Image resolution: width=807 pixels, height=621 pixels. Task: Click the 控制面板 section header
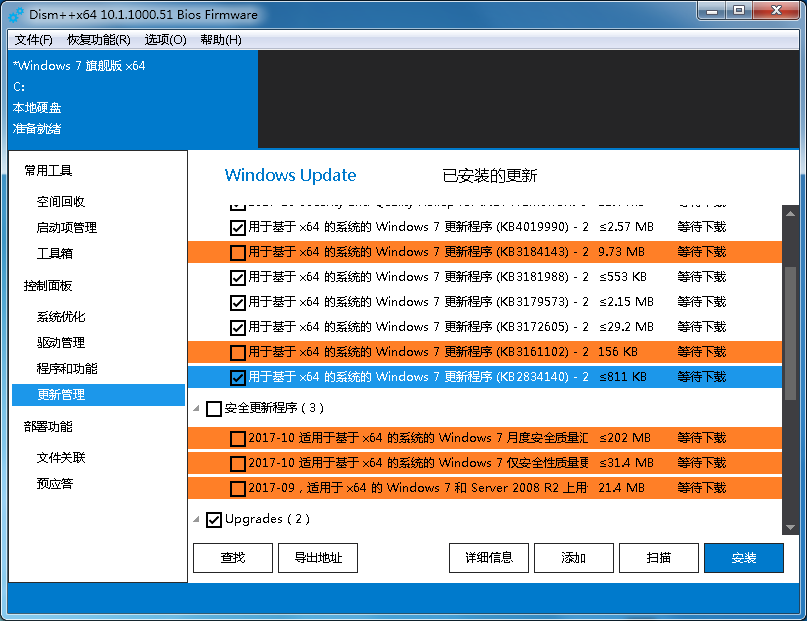(x=48, y=286)
